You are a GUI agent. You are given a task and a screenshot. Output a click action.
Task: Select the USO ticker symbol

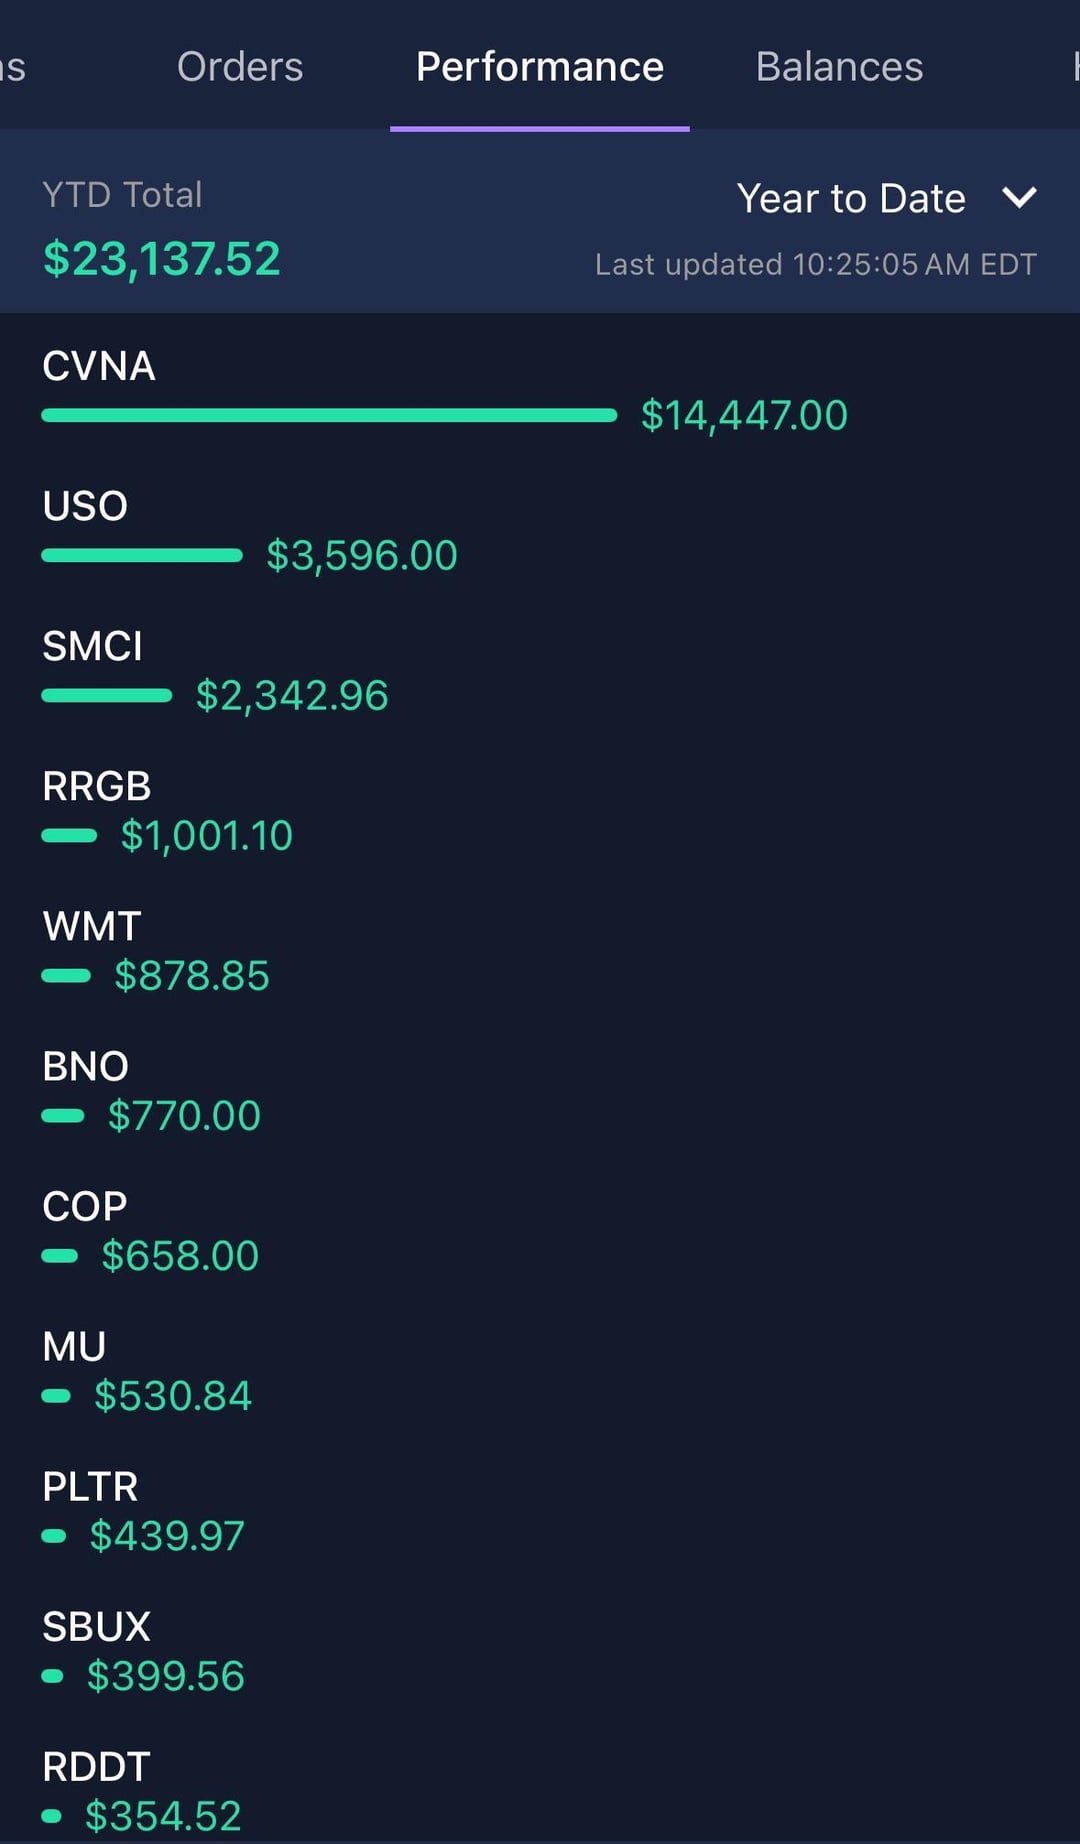click(x=85, y=506)
